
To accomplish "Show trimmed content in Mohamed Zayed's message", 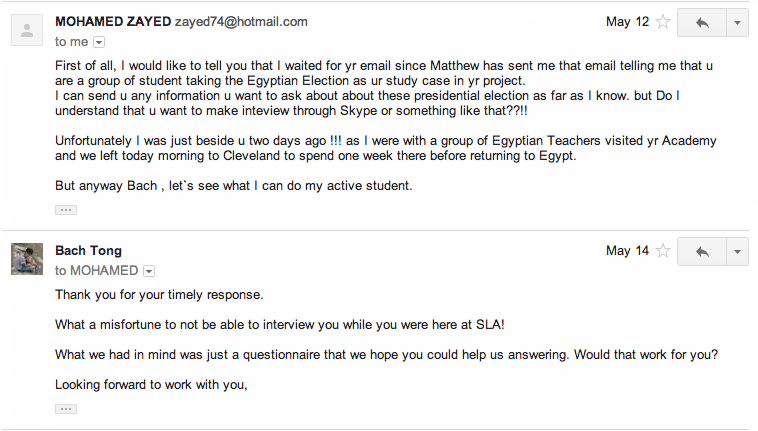I will [66, 210].
